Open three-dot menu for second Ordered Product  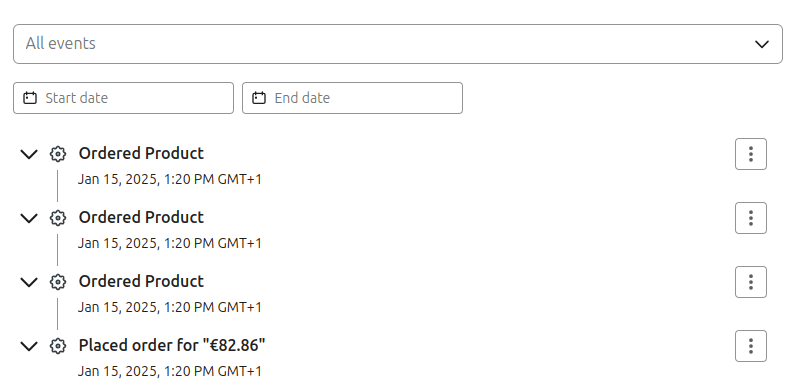click(751, 218)
